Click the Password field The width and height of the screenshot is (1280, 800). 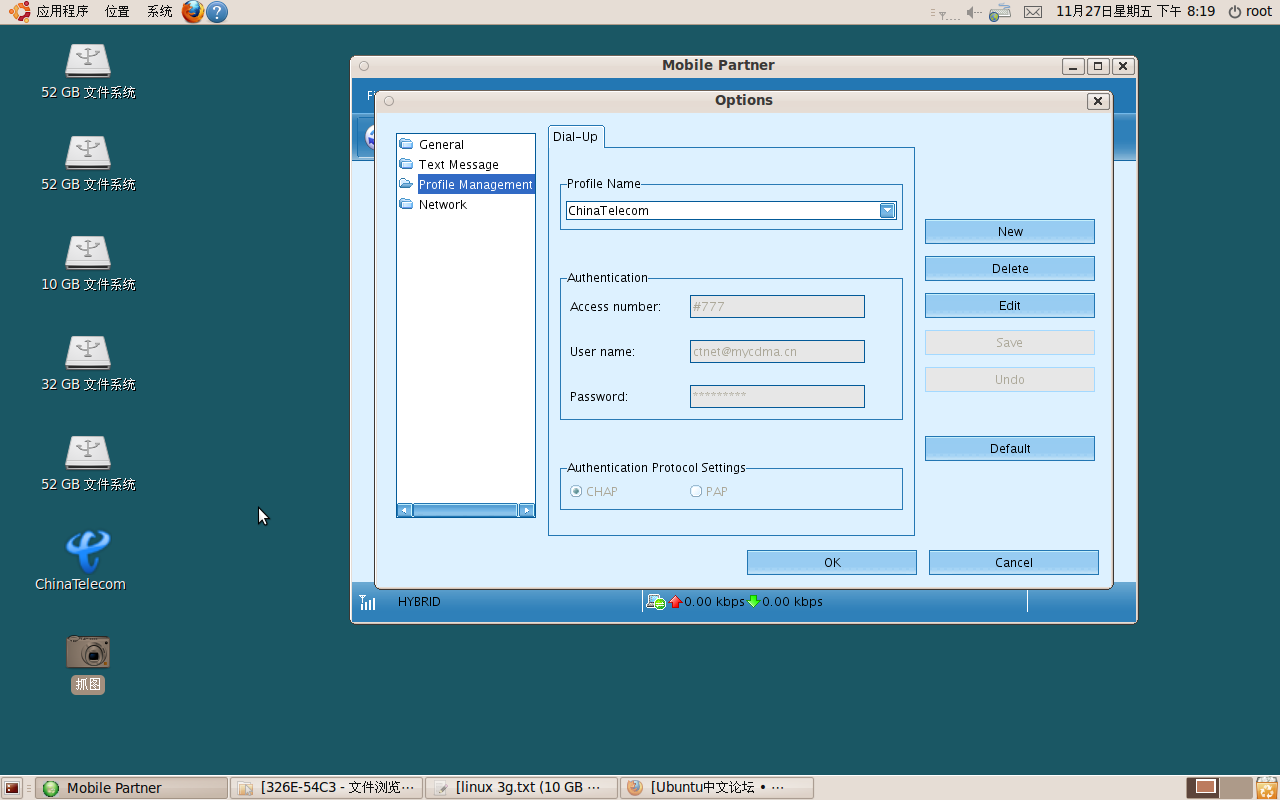point(777,397)
